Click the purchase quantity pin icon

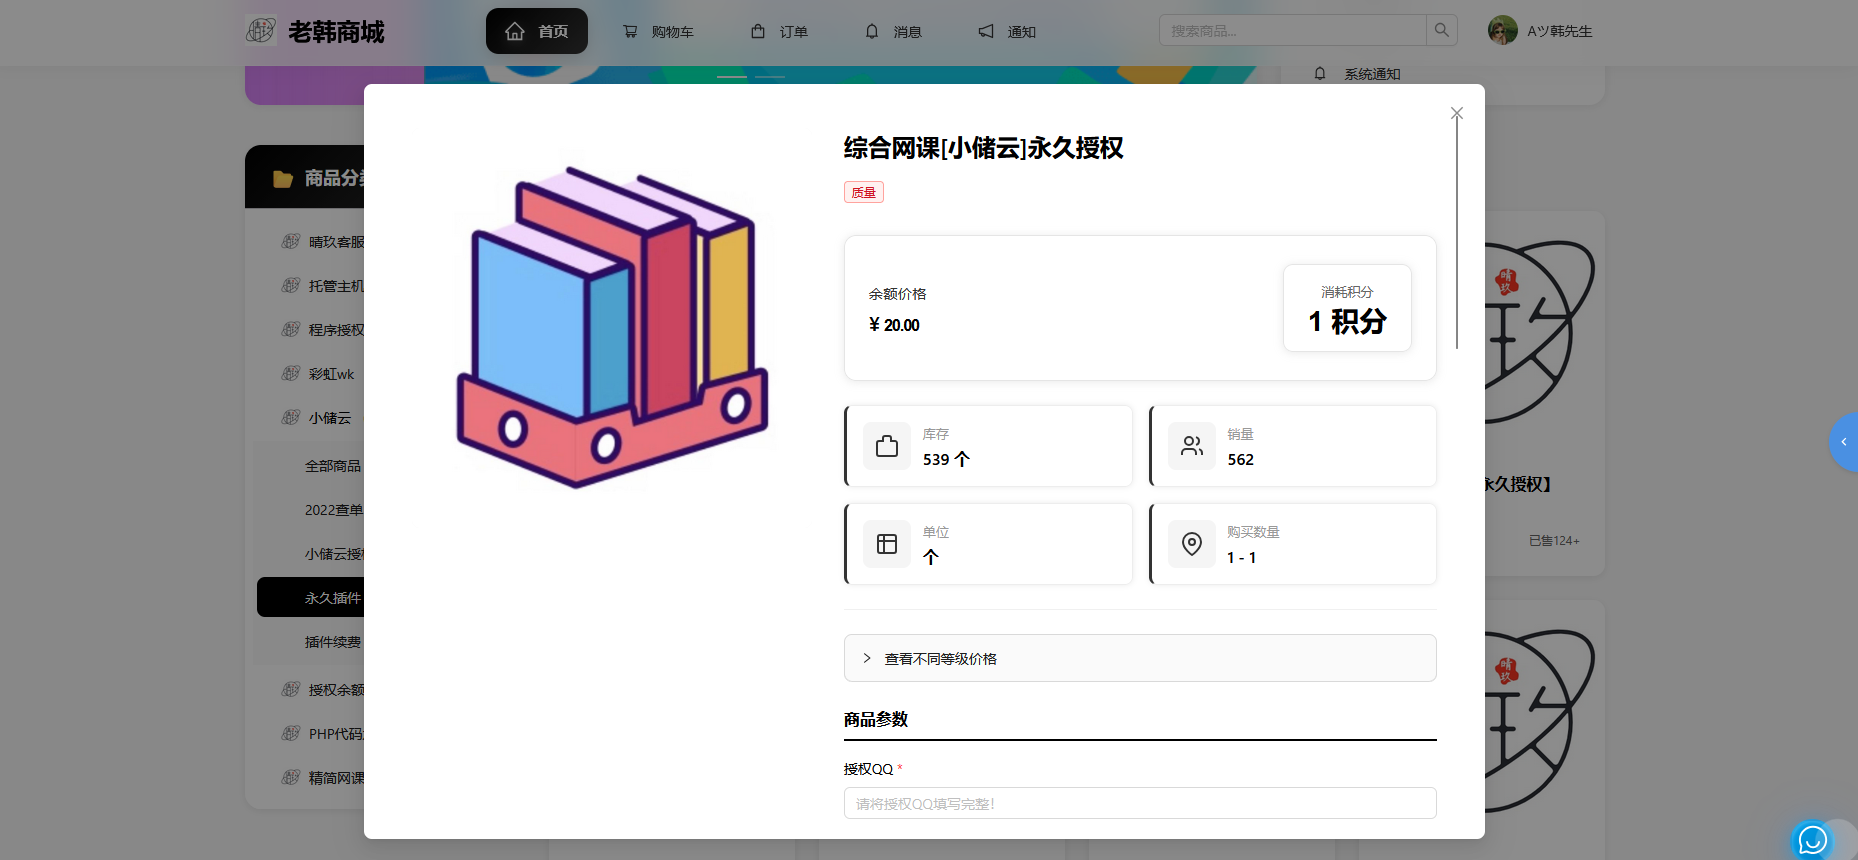[x=1191, y=544]
